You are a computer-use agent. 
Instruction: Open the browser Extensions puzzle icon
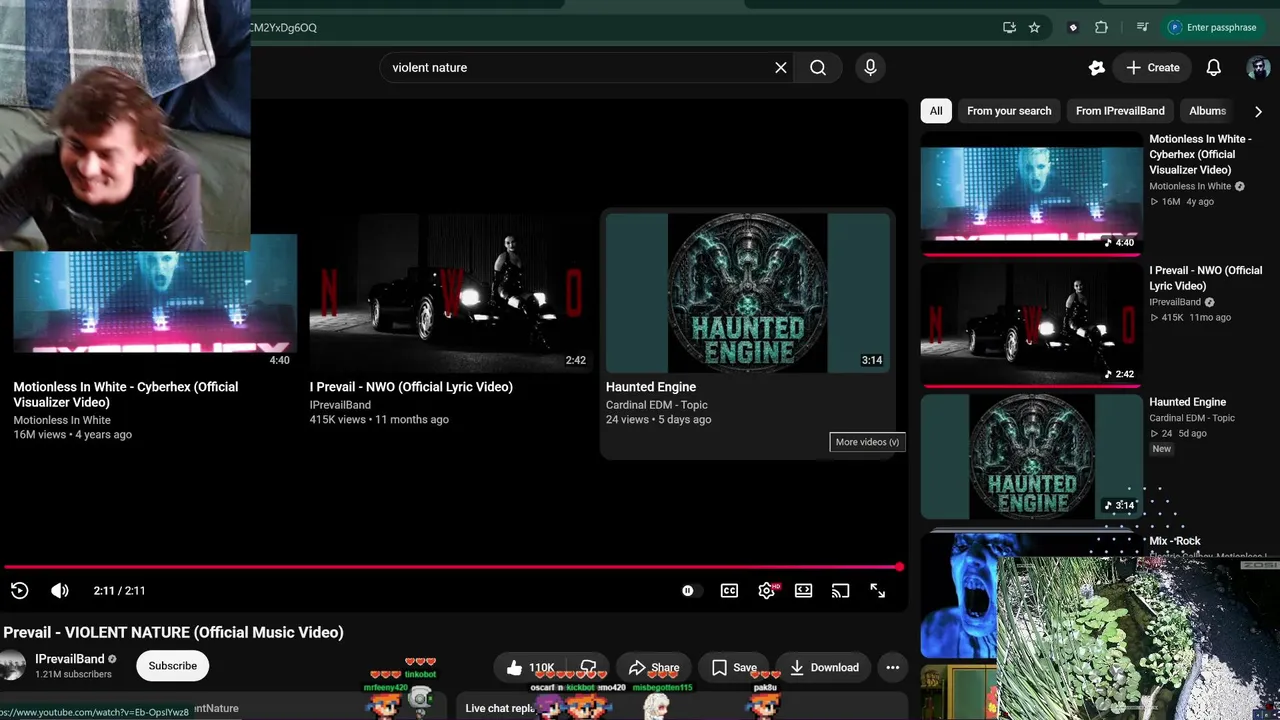click(x=1101, y=28)
